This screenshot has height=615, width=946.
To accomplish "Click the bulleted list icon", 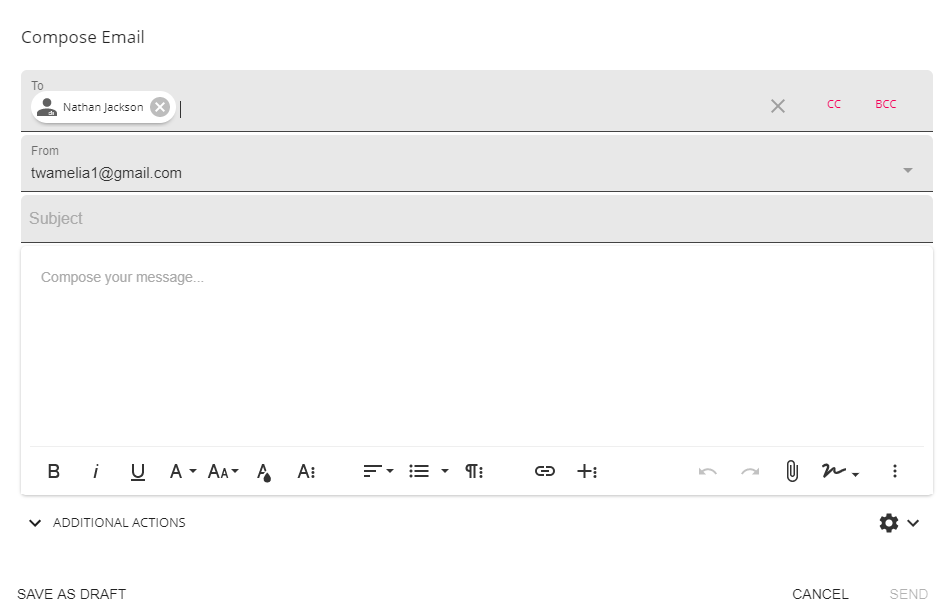I will 419,471.
